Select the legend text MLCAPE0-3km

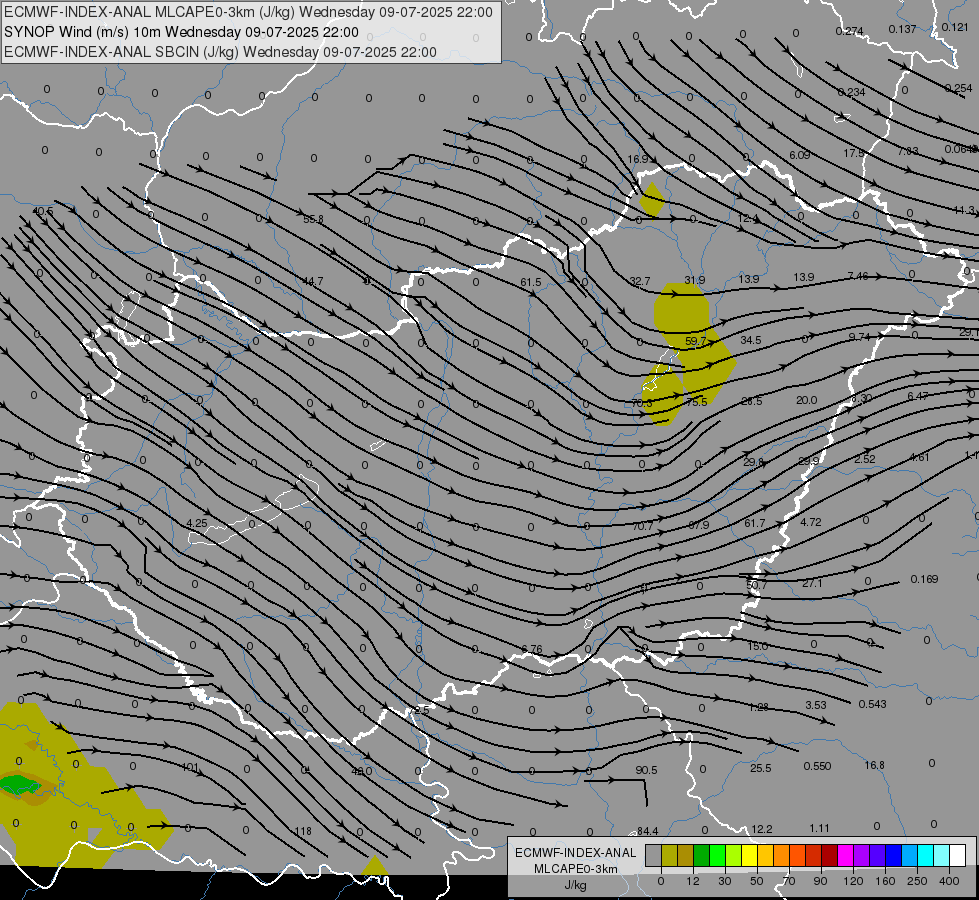576,869
